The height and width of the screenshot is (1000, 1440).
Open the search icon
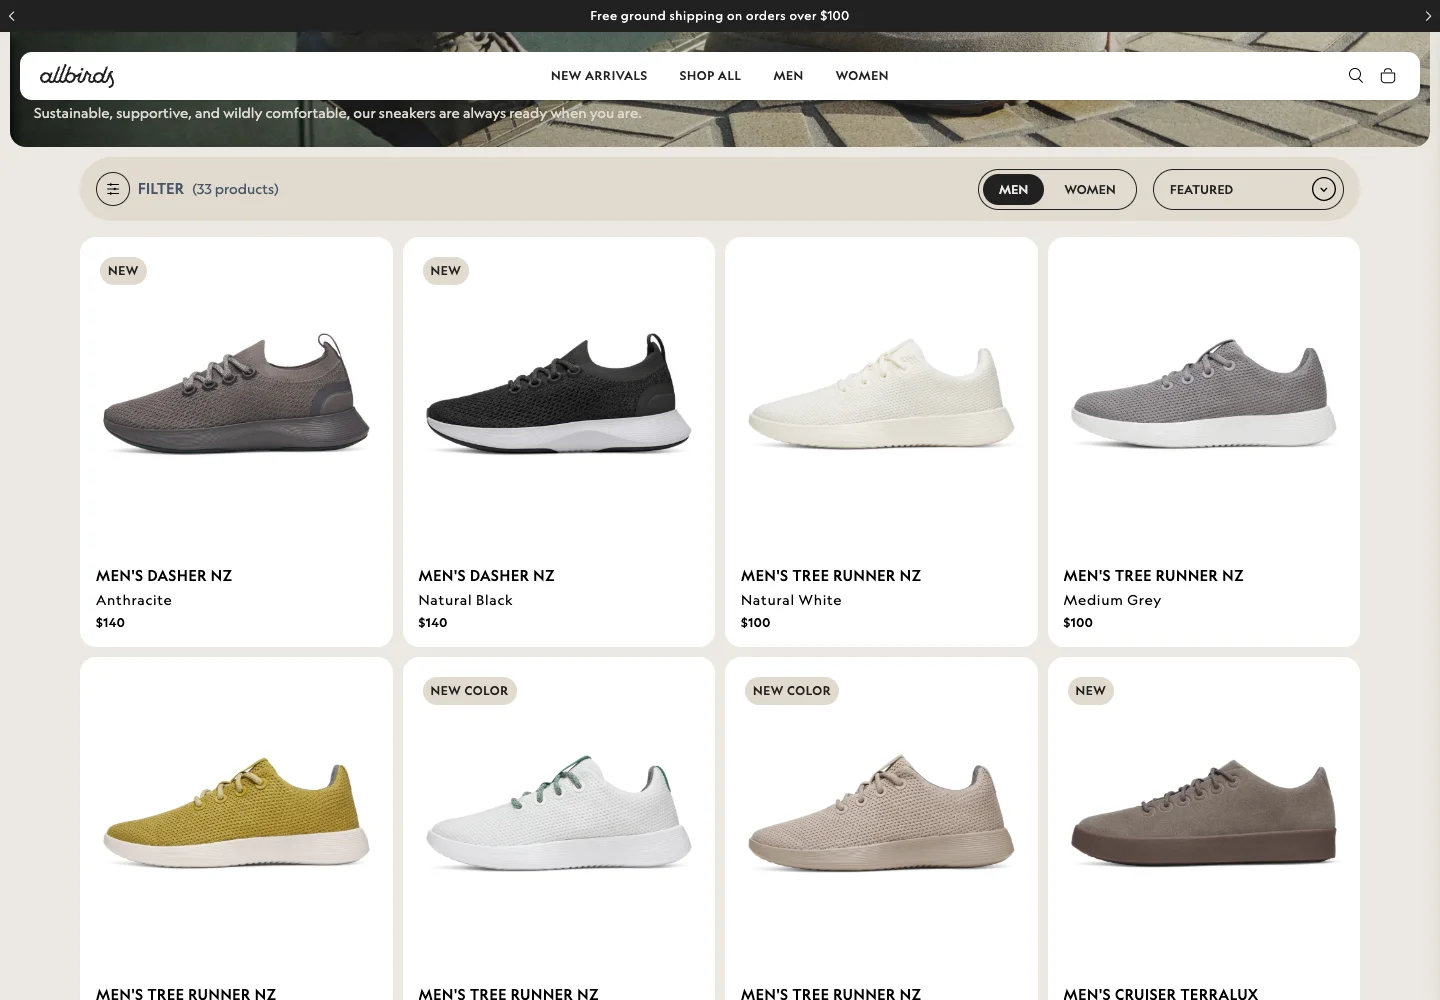[1356, 75]
